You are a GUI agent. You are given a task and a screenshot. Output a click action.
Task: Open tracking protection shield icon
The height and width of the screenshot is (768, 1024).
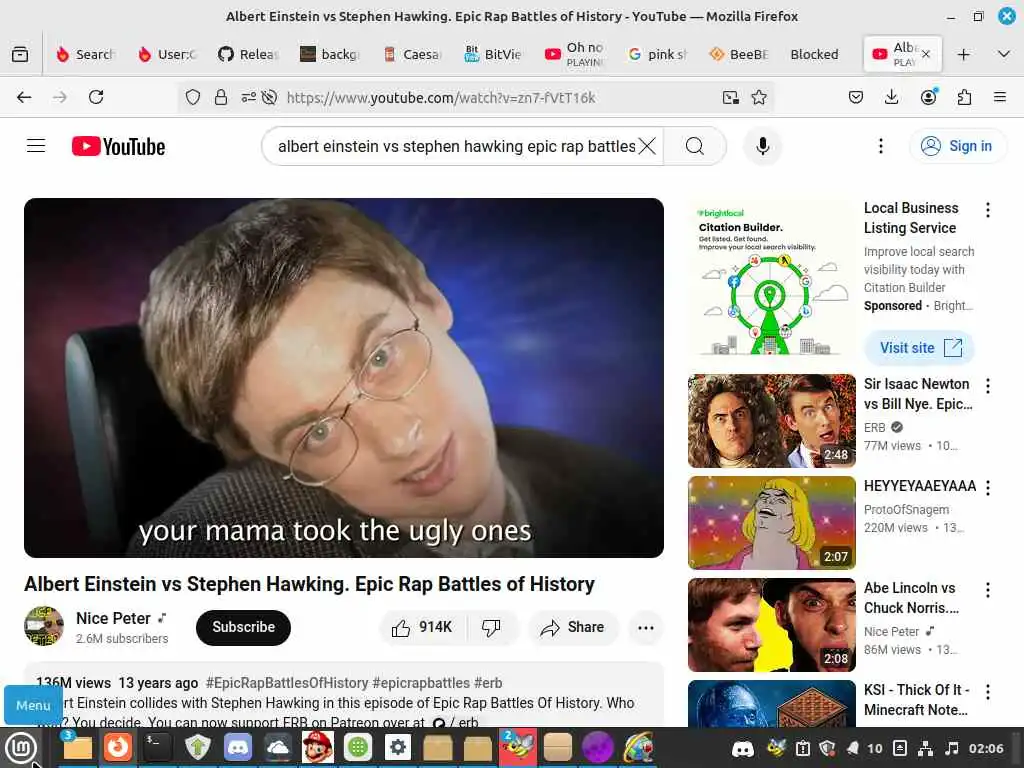pyautogui.click(x=193, y=97)
